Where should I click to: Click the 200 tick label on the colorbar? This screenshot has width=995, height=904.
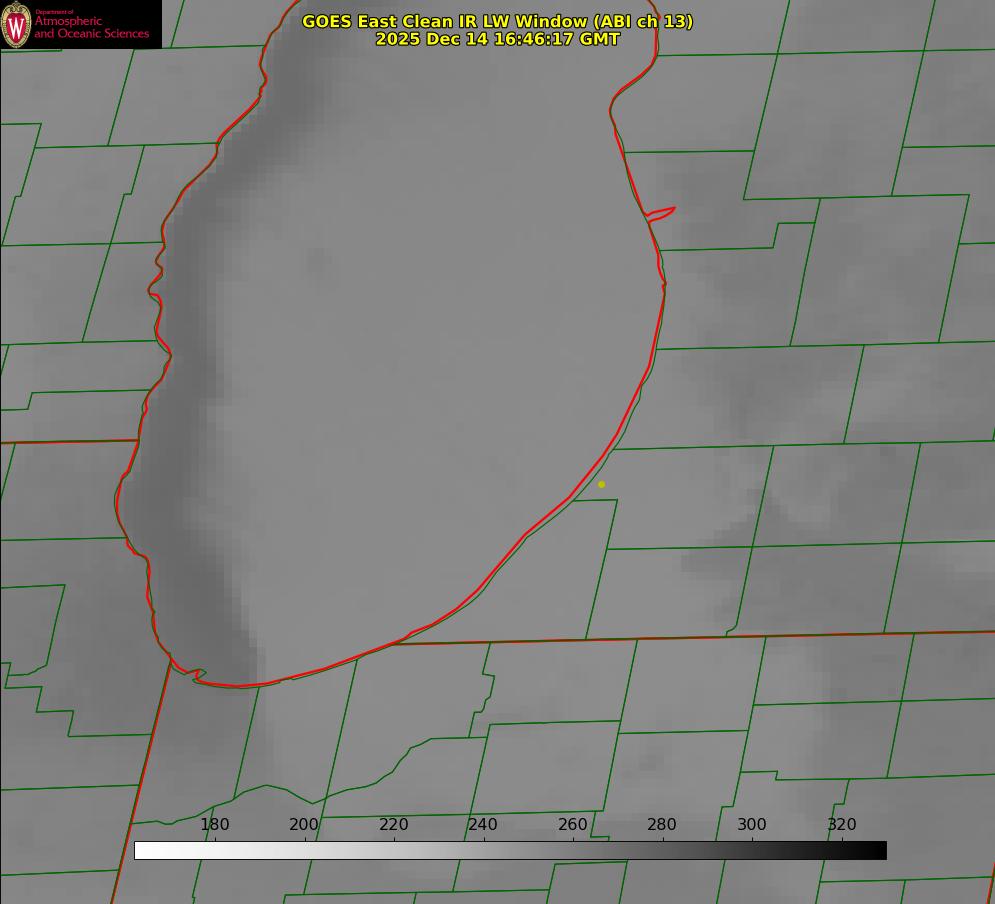point(304,825)
